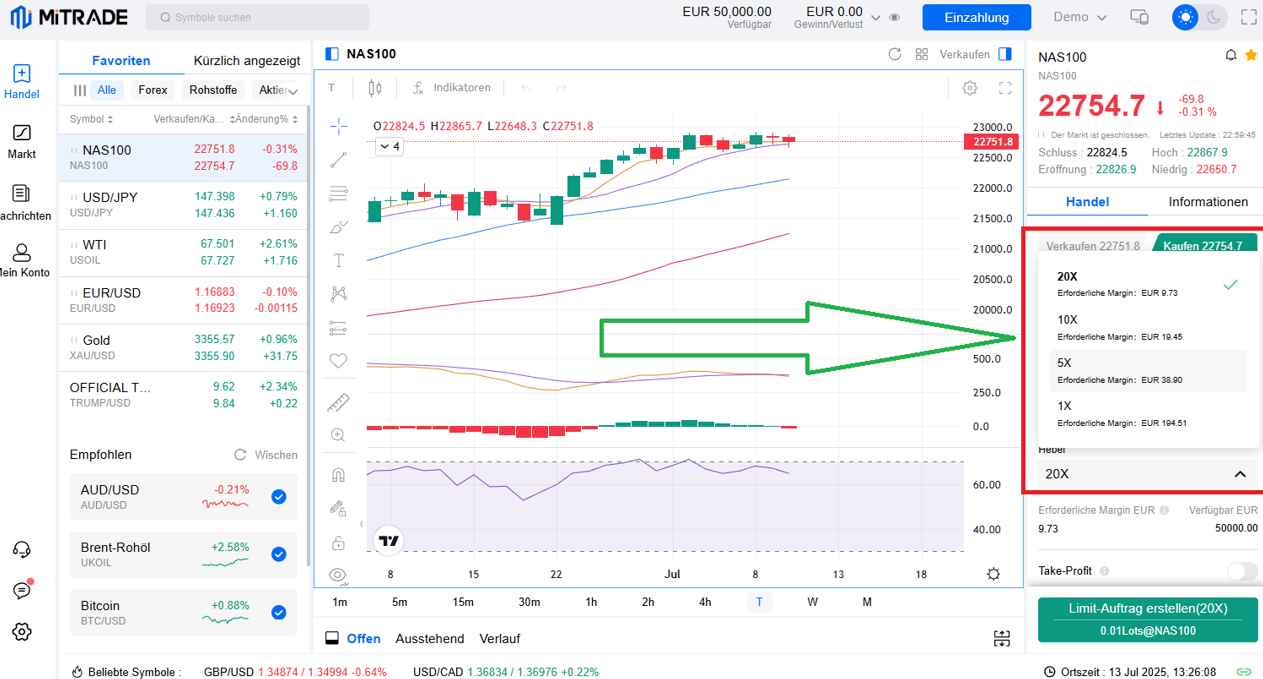Open price alert bell for NAS100

coord(1231,55)
